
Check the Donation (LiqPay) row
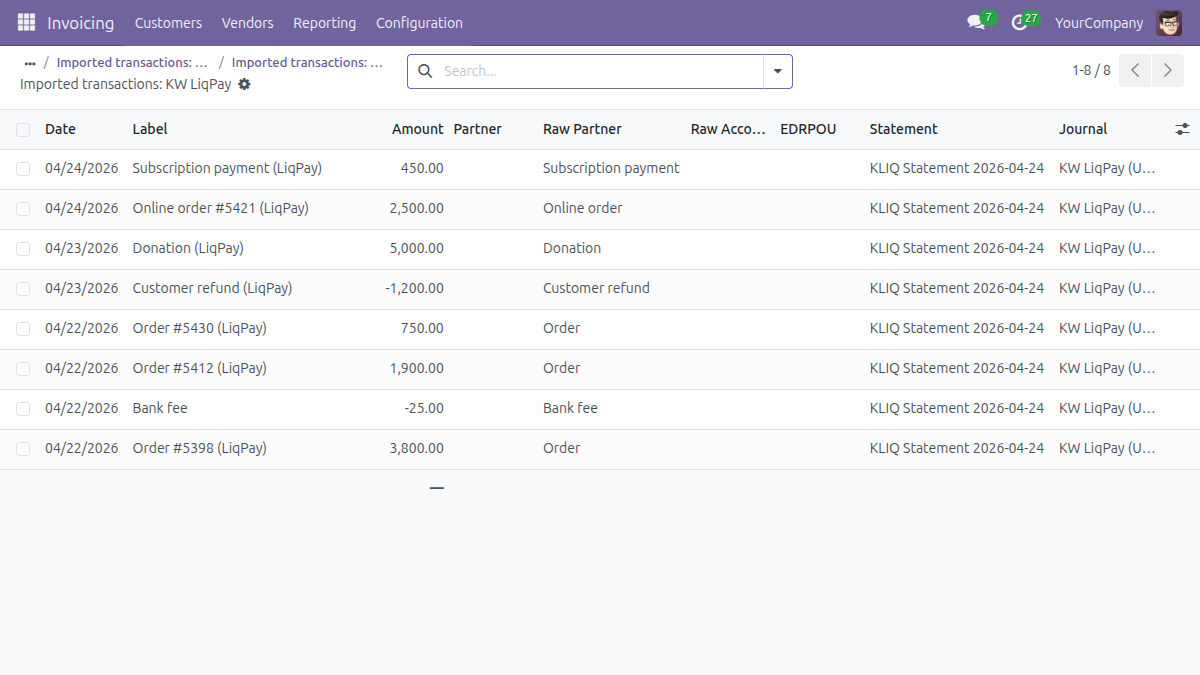click(23, 249)
